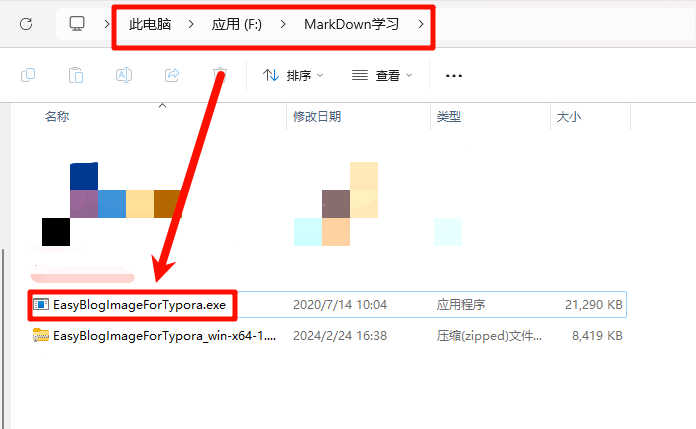The height and width of the screenshot is (429, 696).
Task: Expand the chevron after 应用 (F:)
Action: tap(283, 24)
